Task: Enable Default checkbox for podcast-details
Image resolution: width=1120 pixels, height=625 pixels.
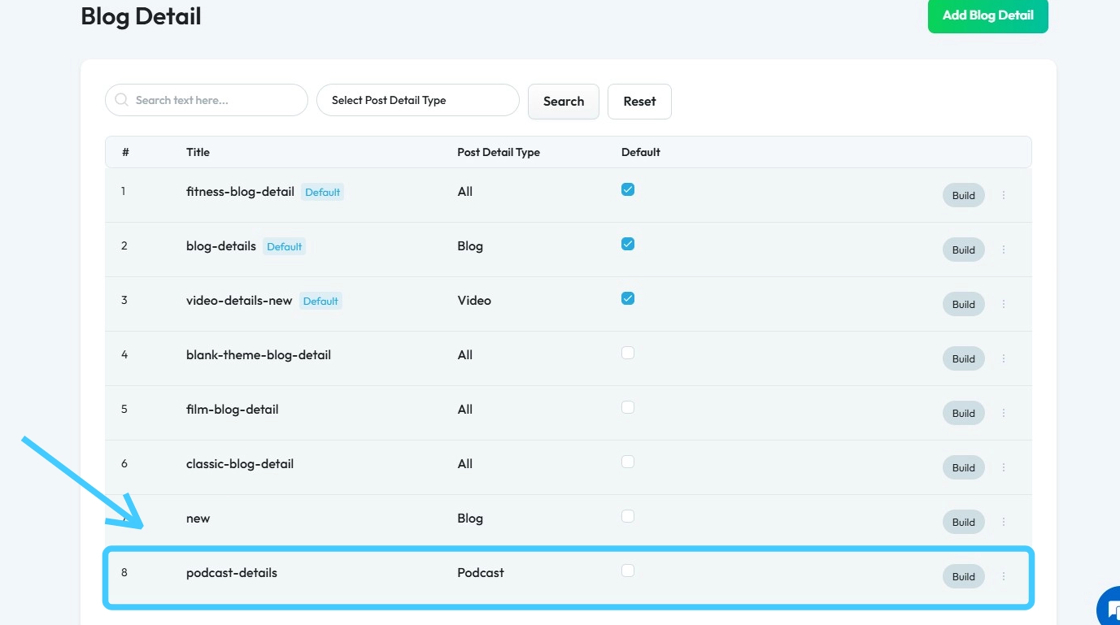Action: tap(628, 571)
